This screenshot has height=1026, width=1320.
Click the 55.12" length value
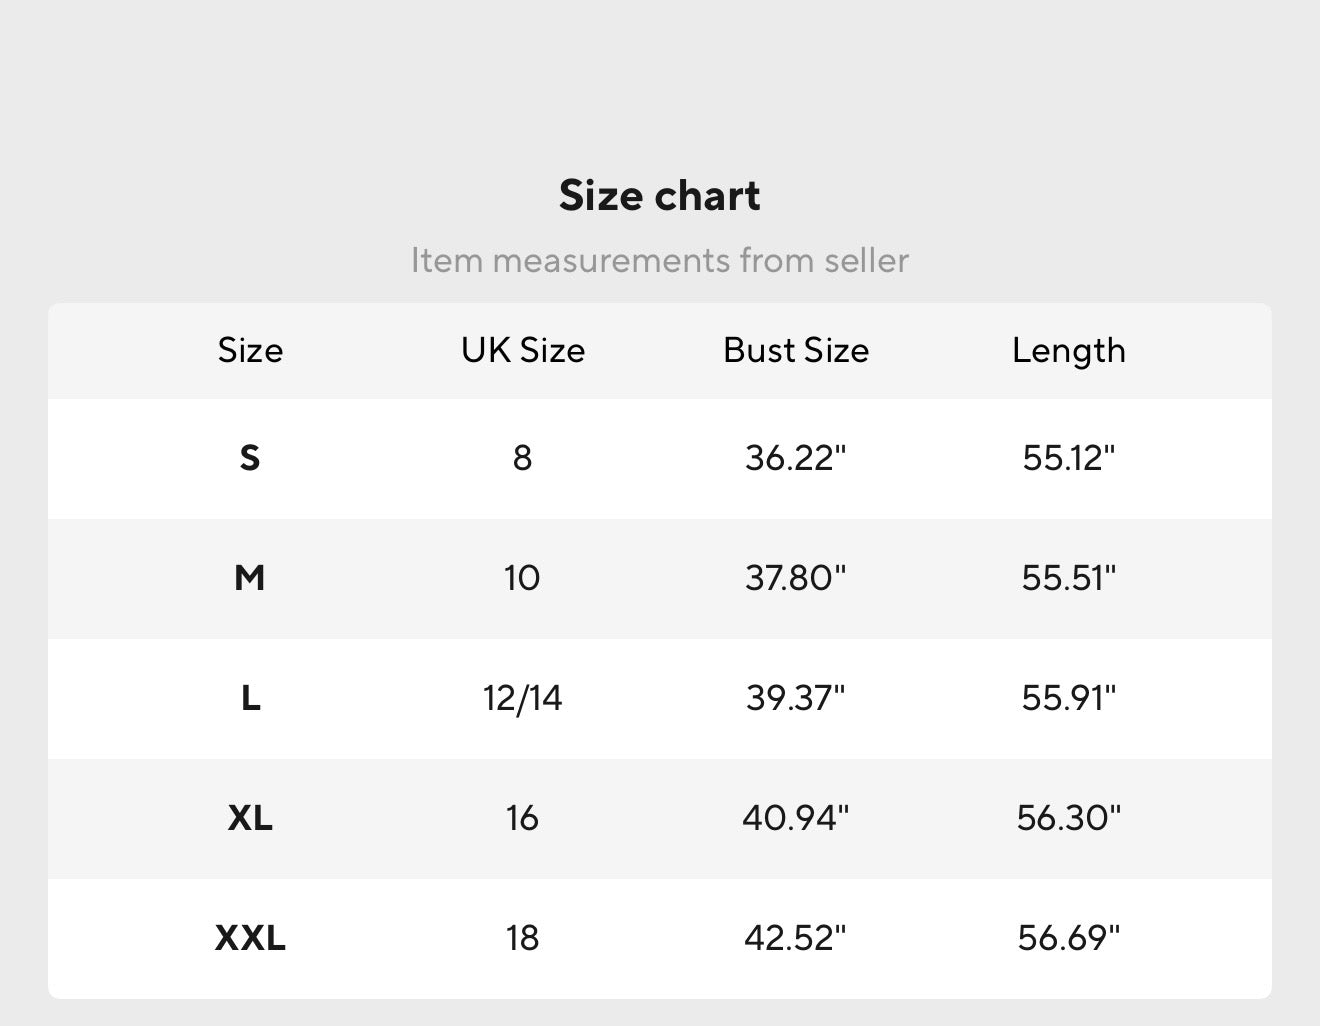click(1068, 458)
